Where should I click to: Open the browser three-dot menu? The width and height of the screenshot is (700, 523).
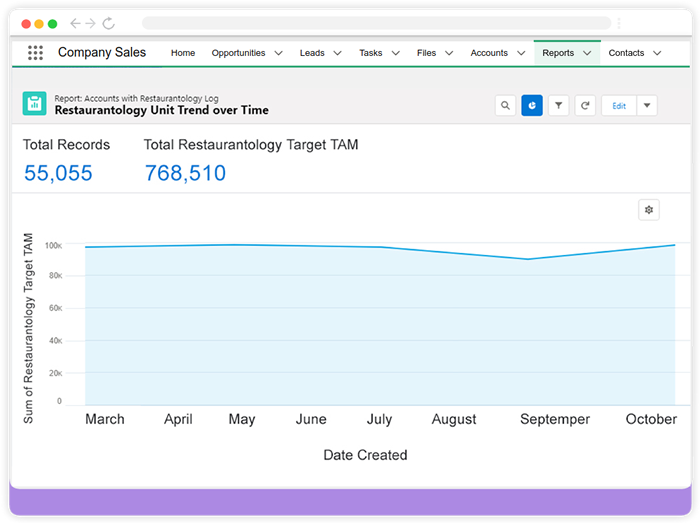pos(619,23)
